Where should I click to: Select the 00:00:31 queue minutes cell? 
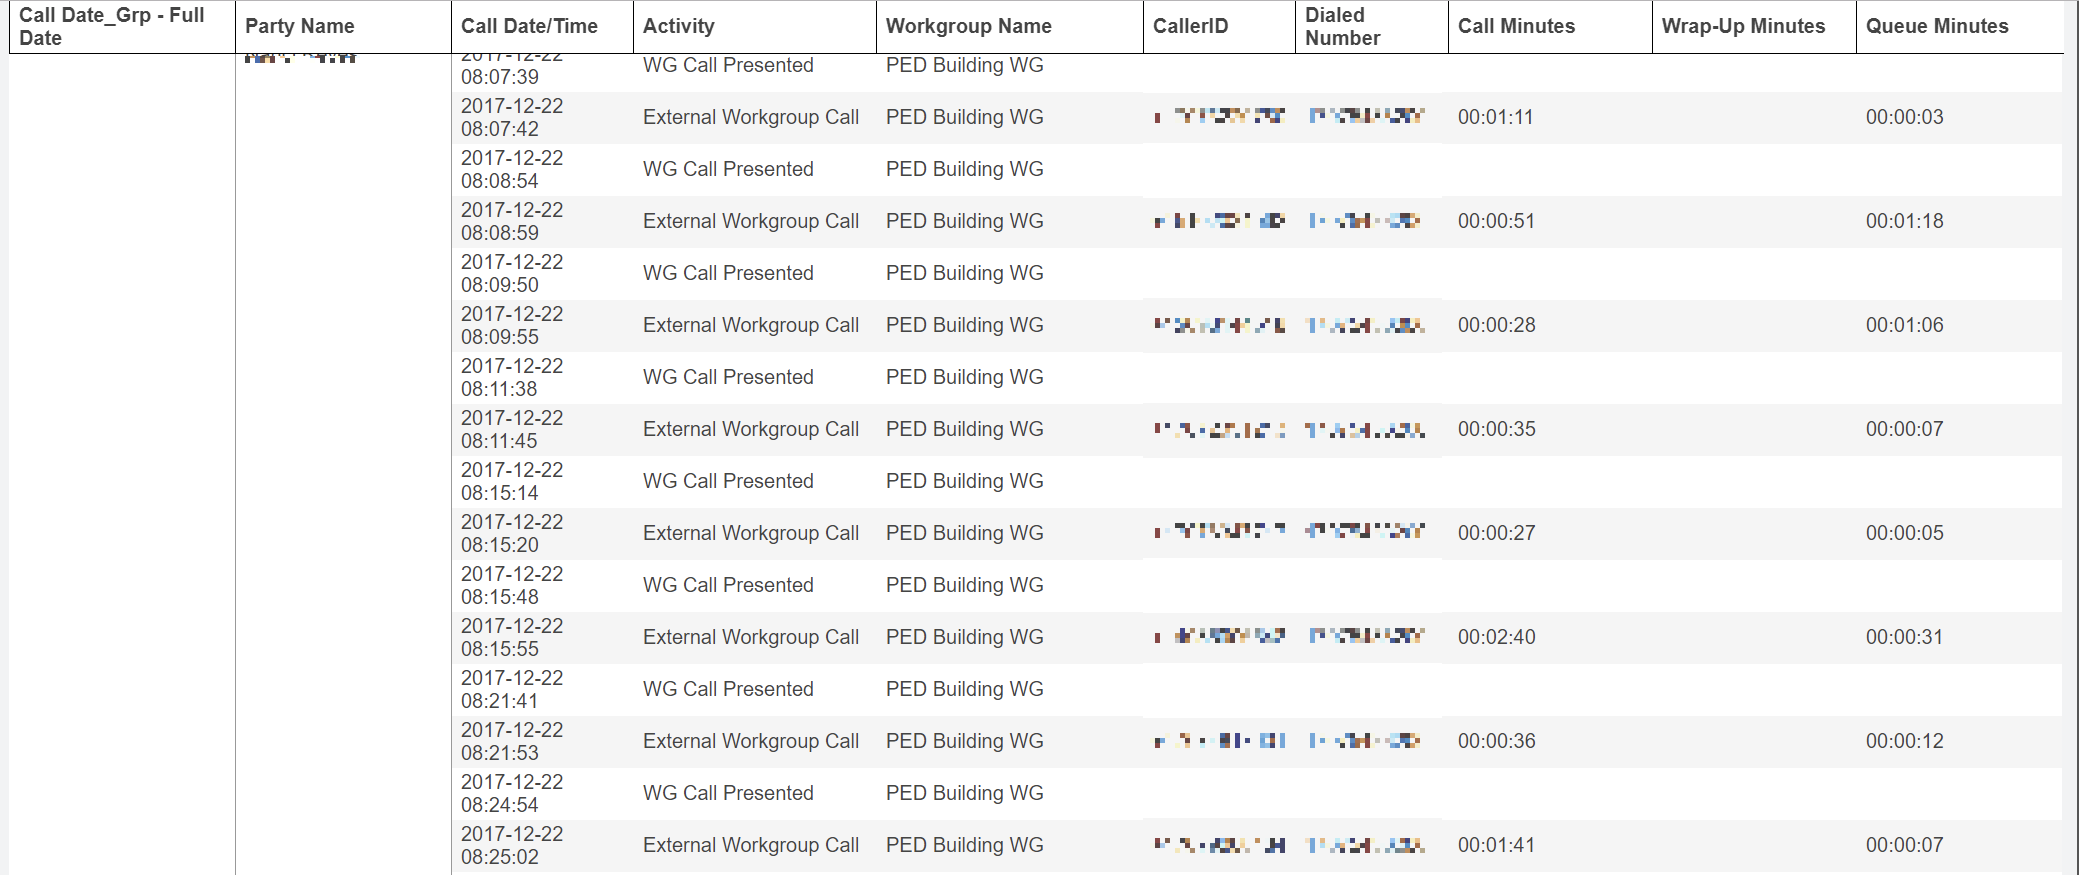pos(1904,637)
